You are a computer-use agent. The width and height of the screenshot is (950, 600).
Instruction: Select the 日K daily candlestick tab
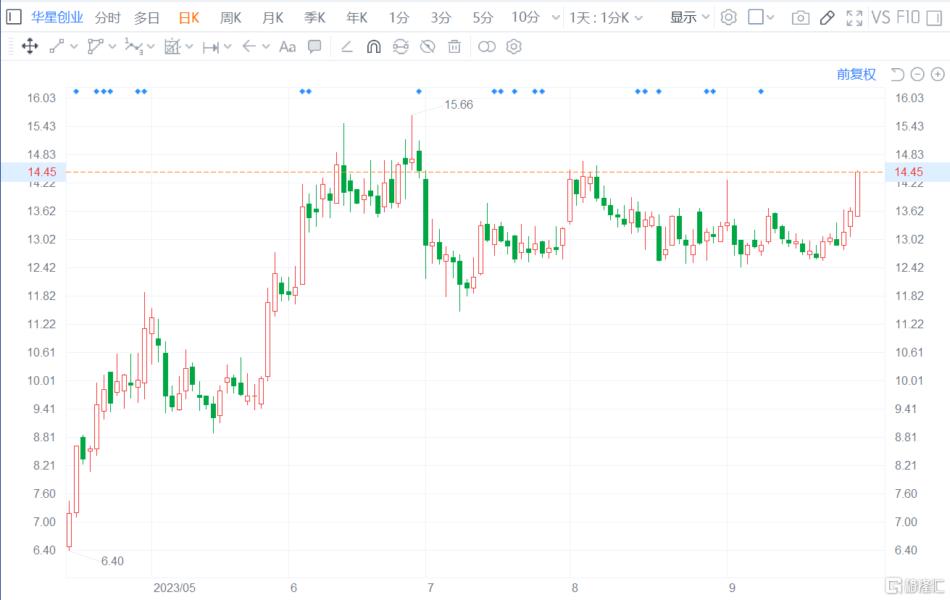[188, 18]
